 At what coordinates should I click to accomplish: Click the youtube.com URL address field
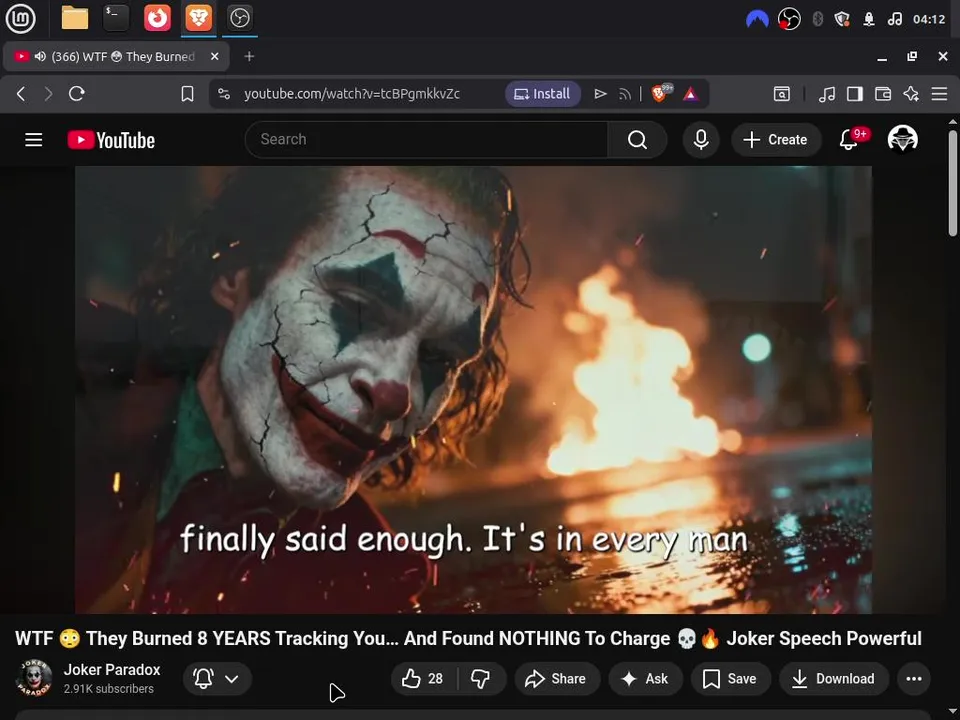pyautogui.click(x=352, y=94)
